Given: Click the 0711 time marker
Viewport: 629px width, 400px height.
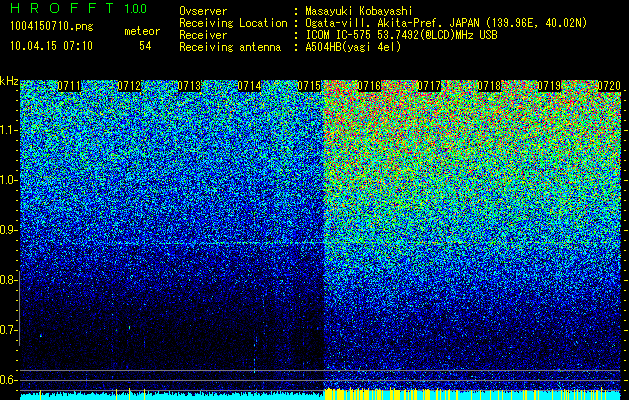Looking at the screenshot, I should pyautogui.click(x=69, y=86).
